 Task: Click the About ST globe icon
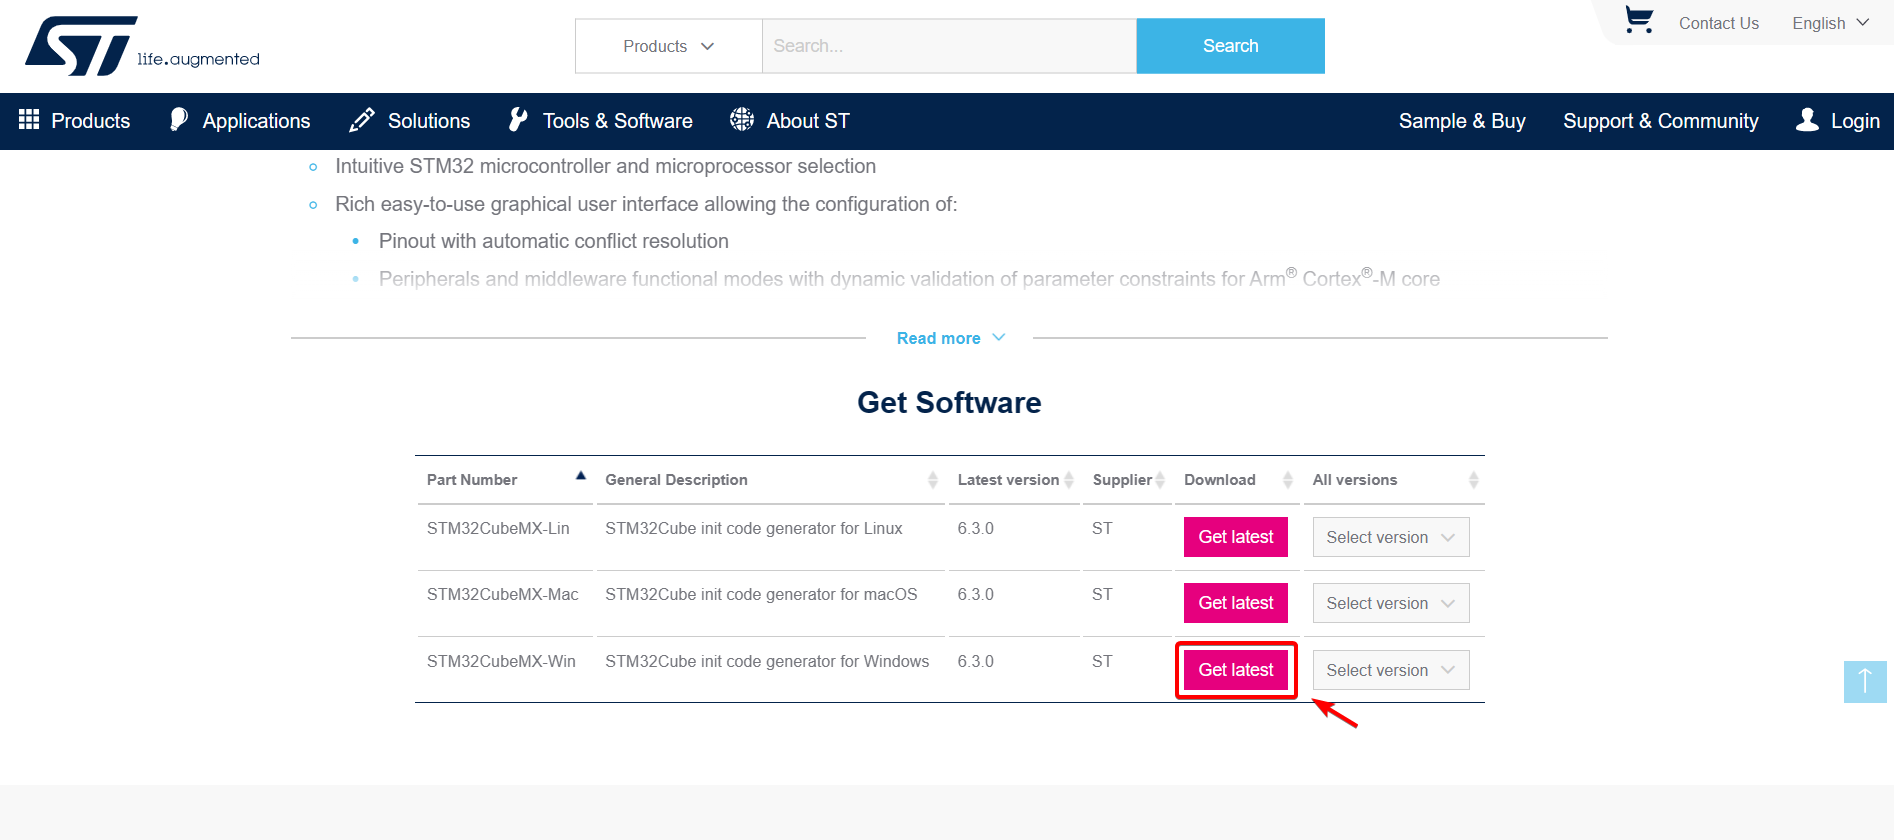[x=742, y=120]
